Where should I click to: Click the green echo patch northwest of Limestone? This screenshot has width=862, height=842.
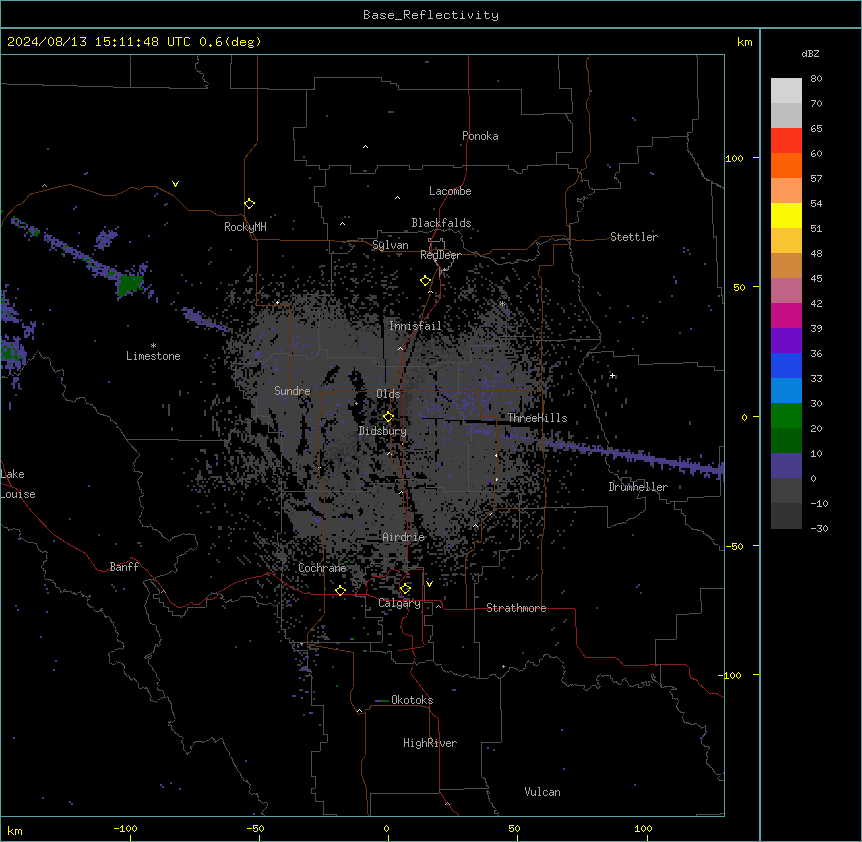click(x=130, y=284)
